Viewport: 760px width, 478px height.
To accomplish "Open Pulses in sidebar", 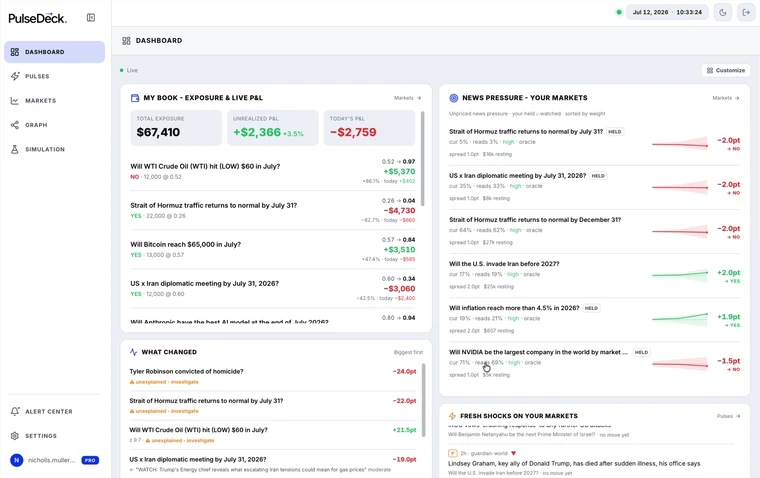I will (x=54, y=76).
